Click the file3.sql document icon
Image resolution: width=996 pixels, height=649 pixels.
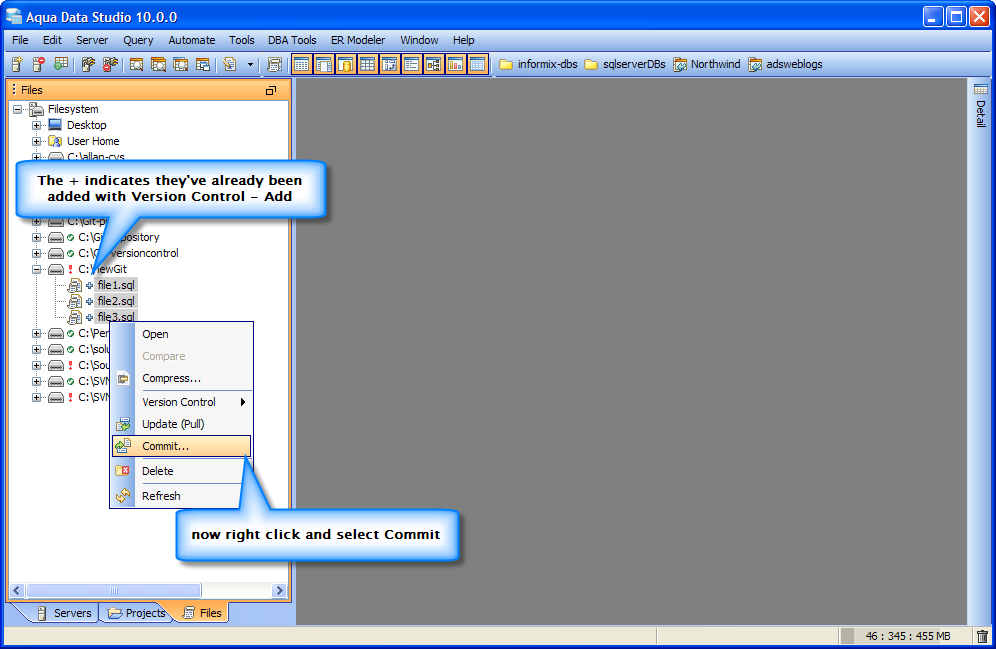74,317
